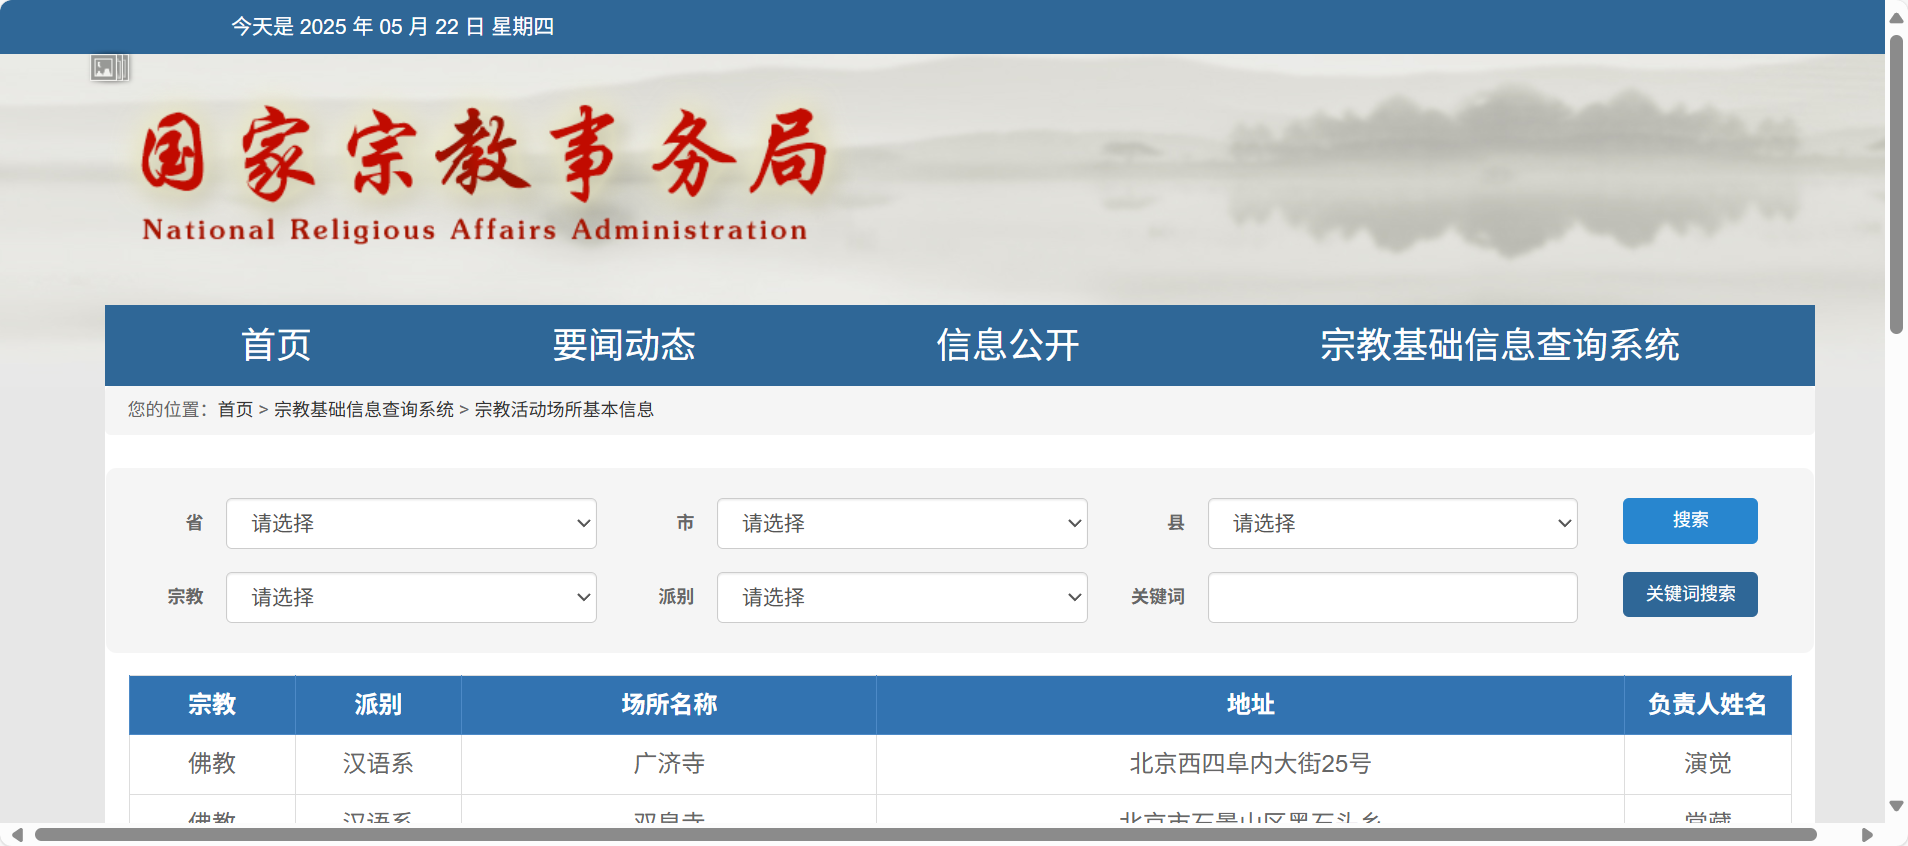This screenshot has height=846, width=1908.
Task: Open 宗教基础信息查询系统 in navigation bar
Action: [1499, 345]
